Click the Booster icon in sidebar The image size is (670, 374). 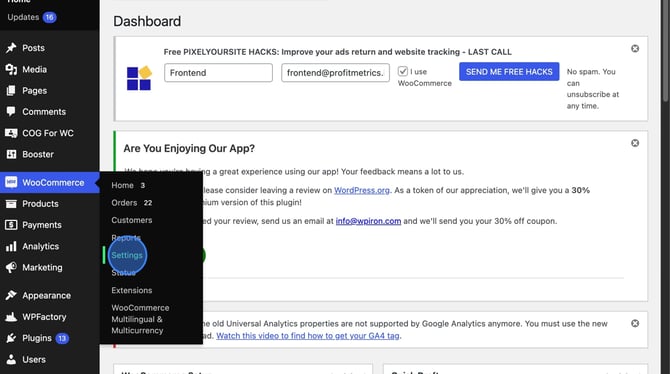pos(11,154)
